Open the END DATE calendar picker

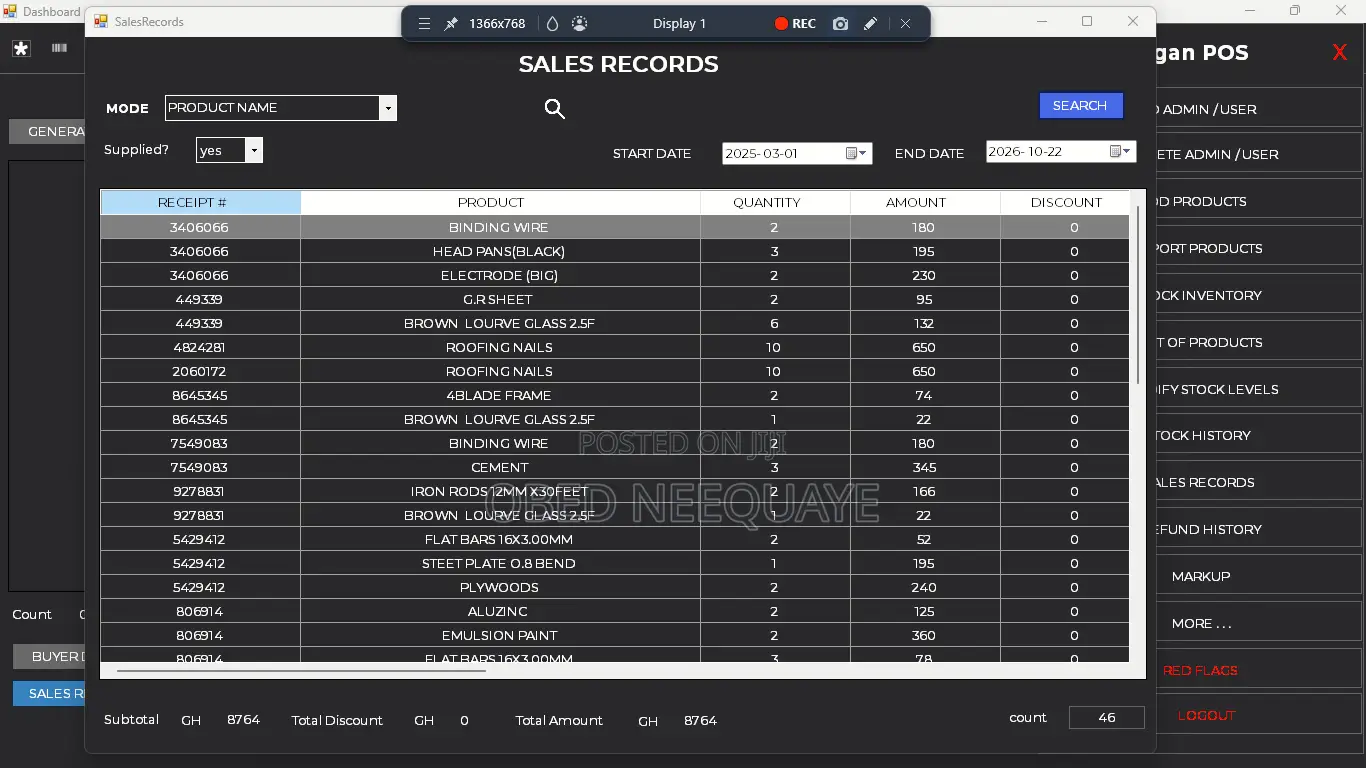pos(1120,151)
